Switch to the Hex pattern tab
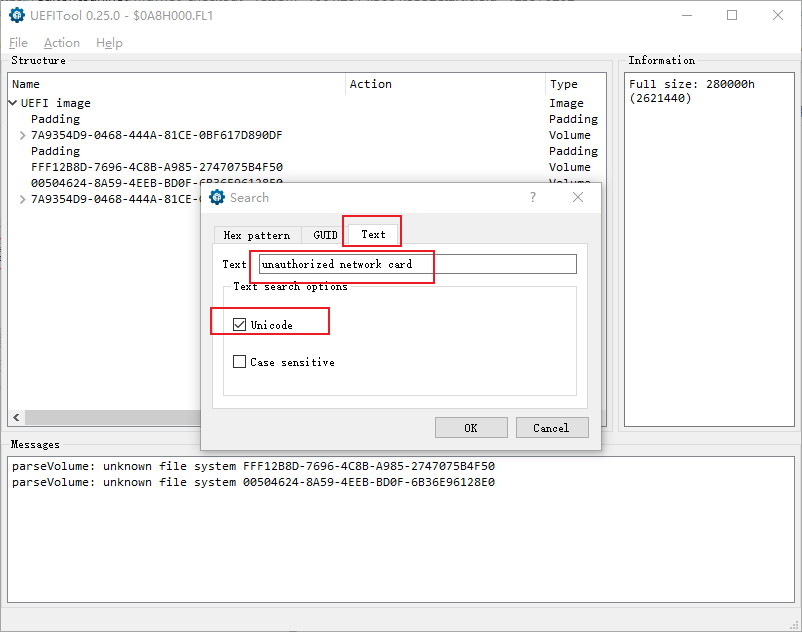Image resolution: width=802 pixels, height=632 pixels. pos(257,235)
